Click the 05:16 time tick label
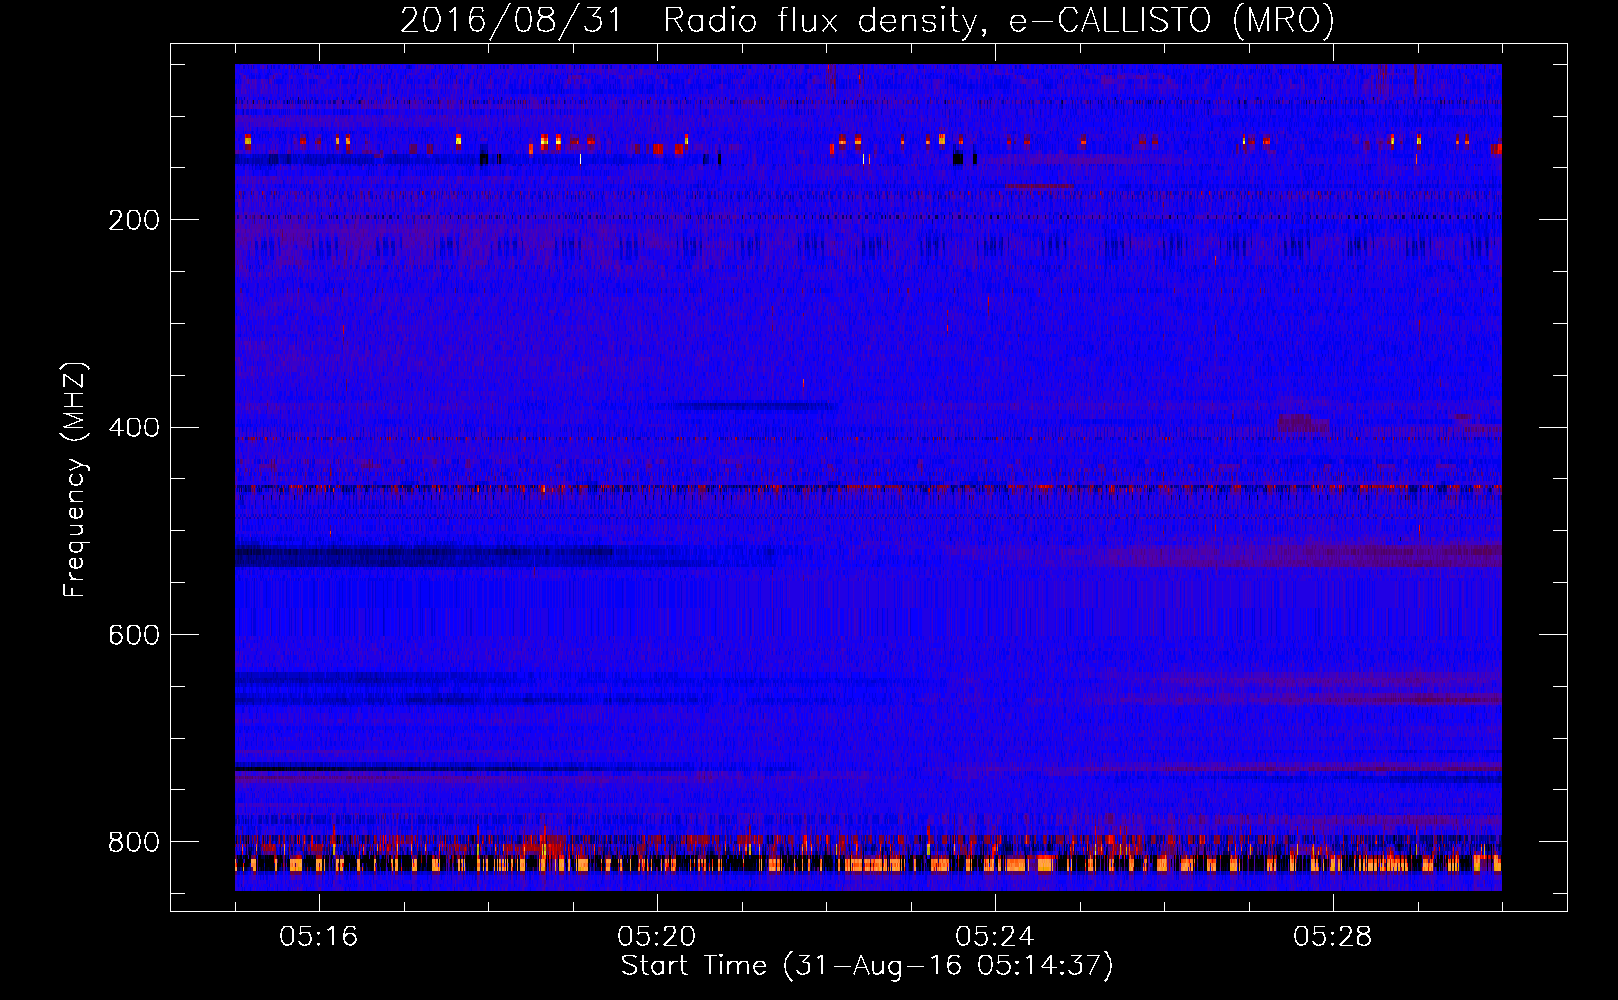 (319, 937)
